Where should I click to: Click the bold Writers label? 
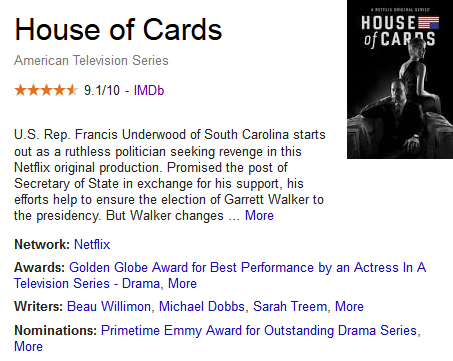tap(38, 306)
